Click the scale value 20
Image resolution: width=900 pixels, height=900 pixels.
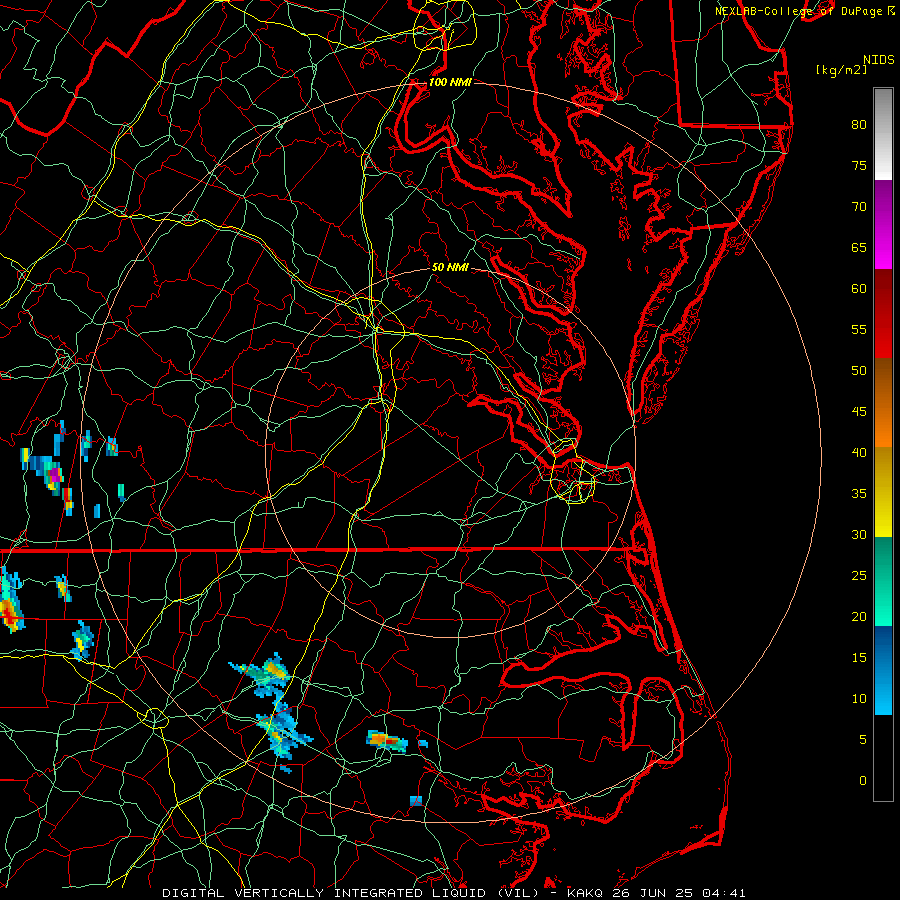tap(859, 616)
